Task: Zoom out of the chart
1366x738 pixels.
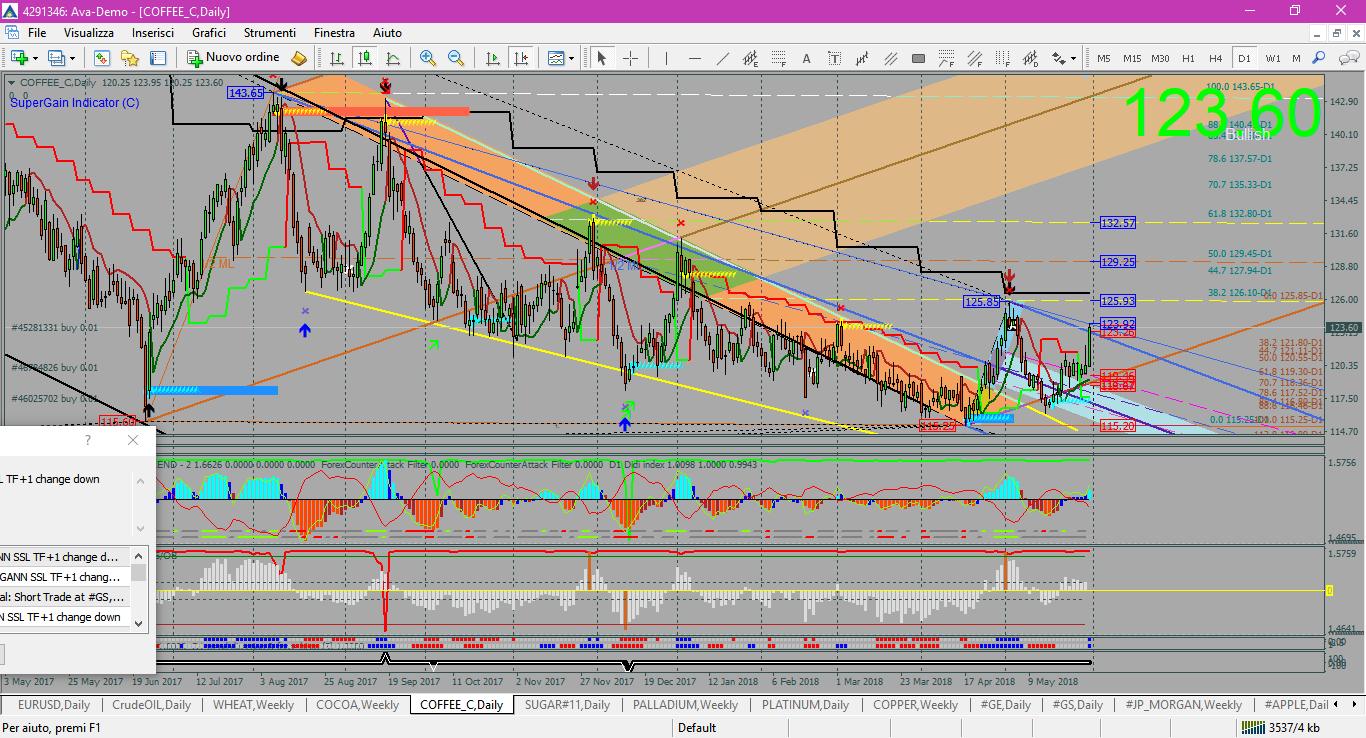Action: tap(456, 58)
